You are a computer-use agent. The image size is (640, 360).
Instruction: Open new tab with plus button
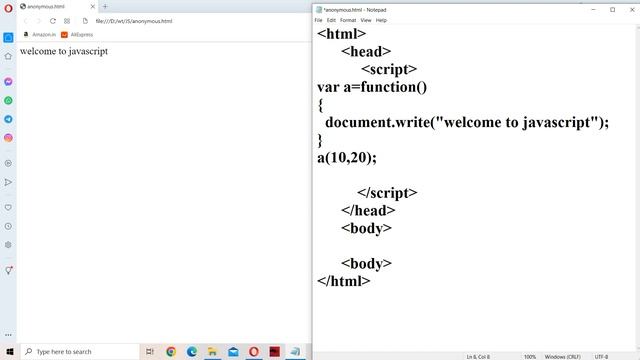coord(105,7)
